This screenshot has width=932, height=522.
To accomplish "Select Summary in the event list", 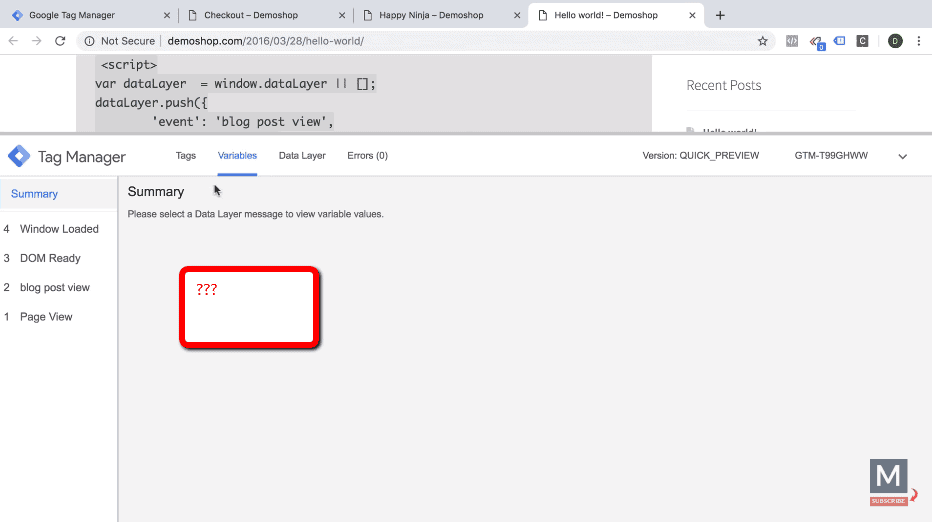I will (58, 194).
